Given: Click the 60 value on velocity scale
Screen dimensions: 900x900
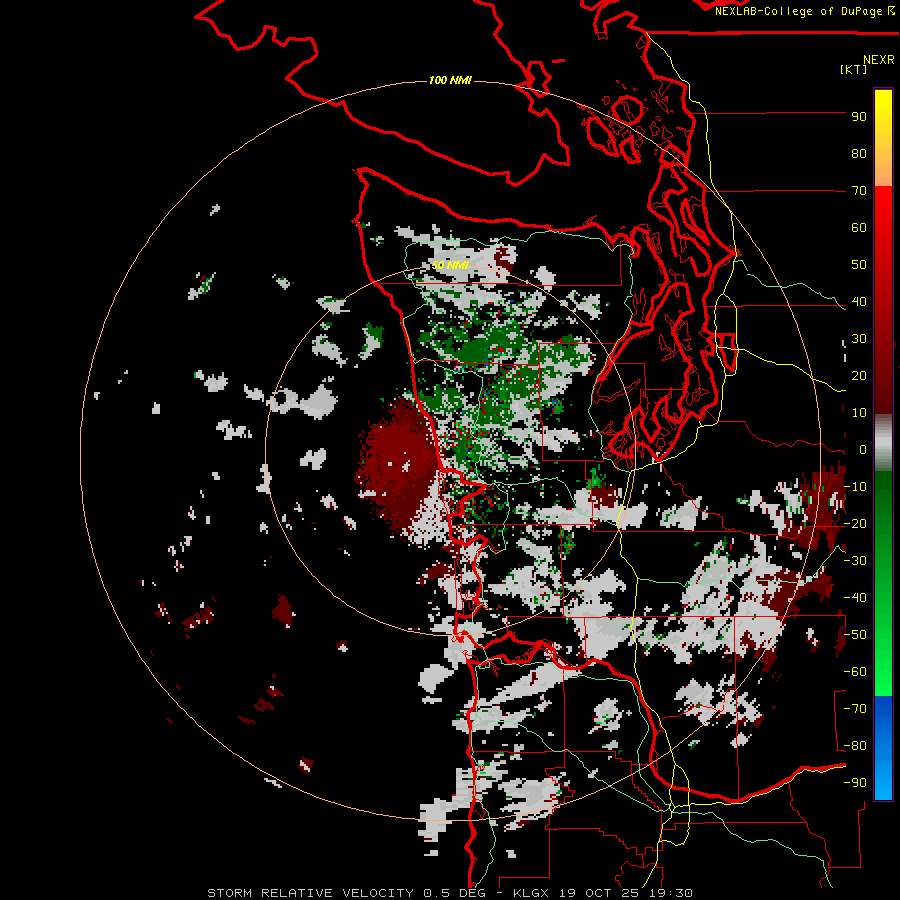Looking at the screenshot, I should pos(859,227).
